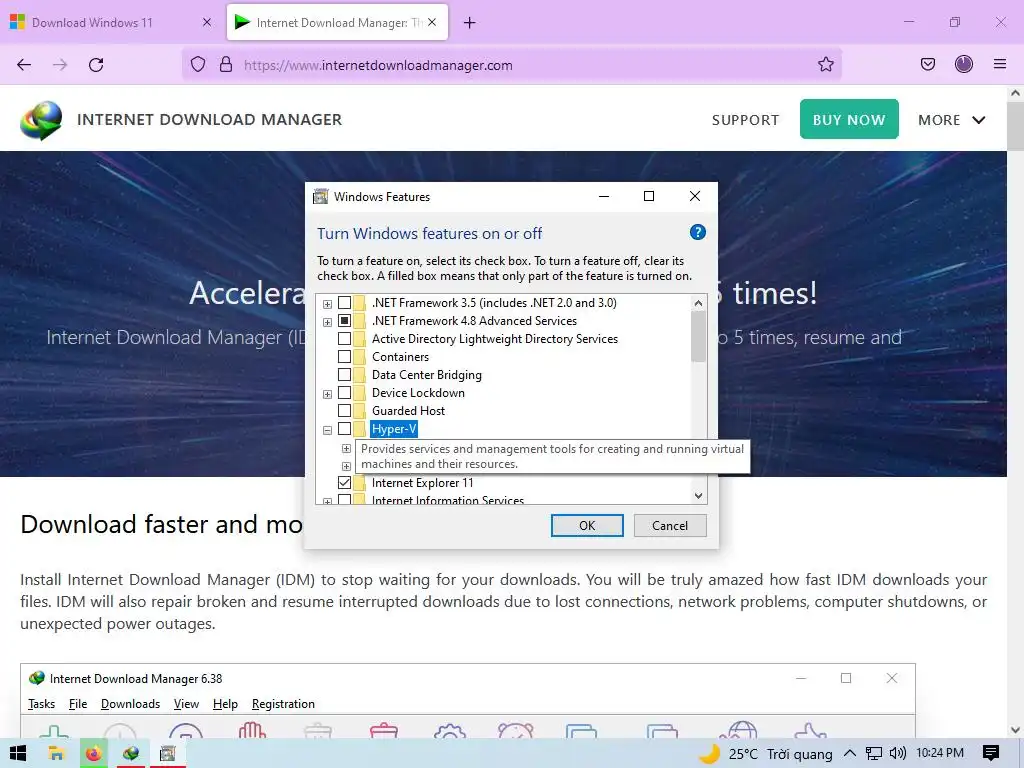
Task: Go back to the previous page
Action: coord(24,65)
